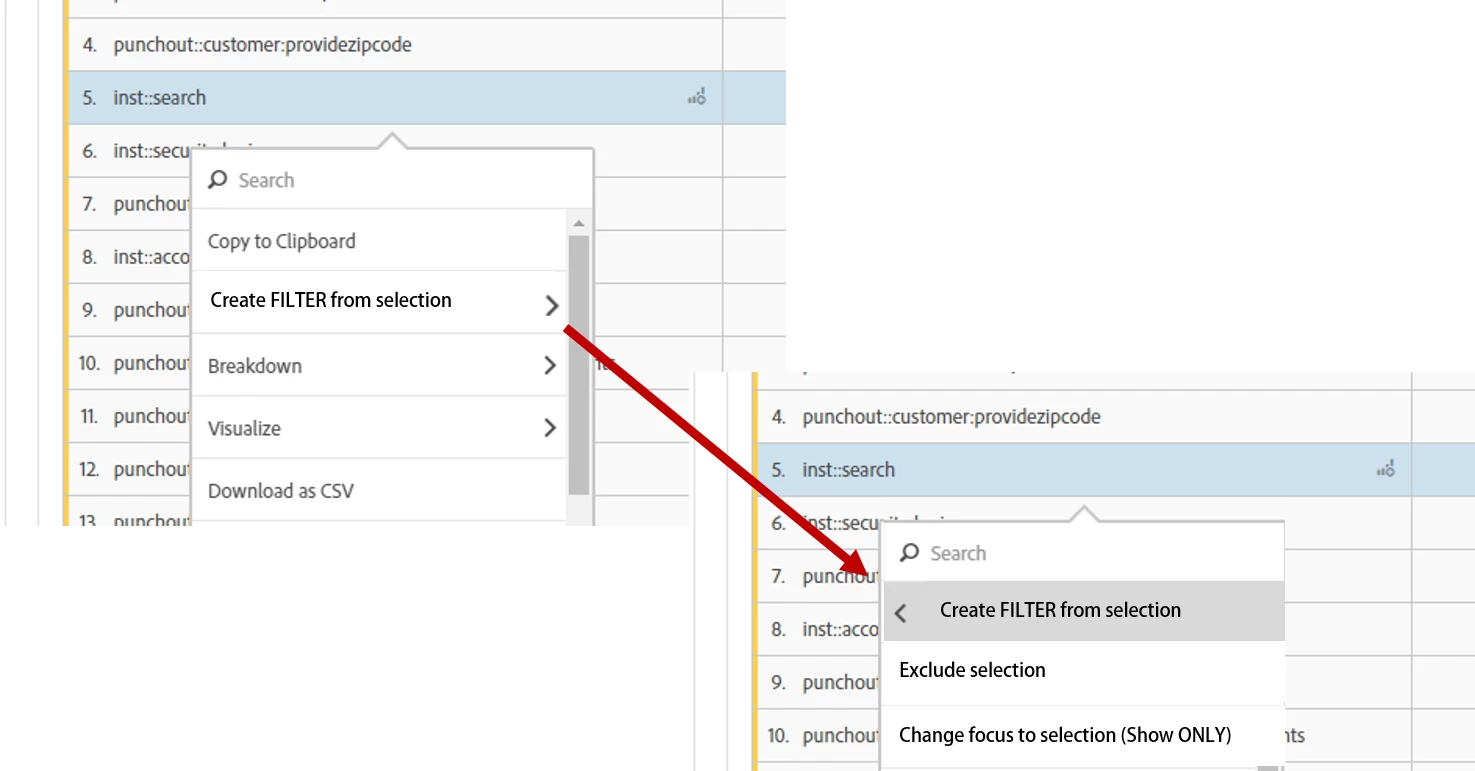Screen dimensions: 1475x771
Task: Focus the Search field above Copy to Clipboard
Action: pos(392,180)
